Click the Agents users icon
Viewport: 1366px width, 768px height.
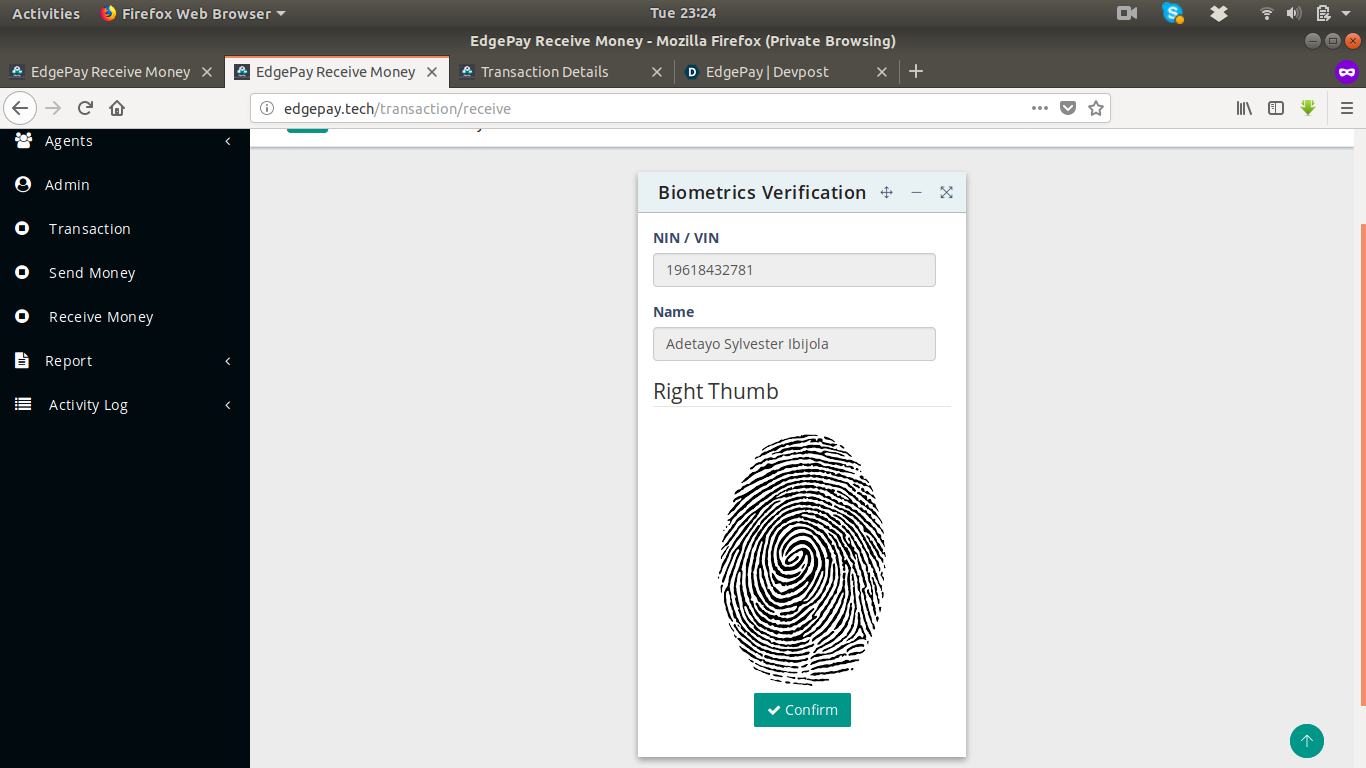pyautogui.click(x=23, y=140)
